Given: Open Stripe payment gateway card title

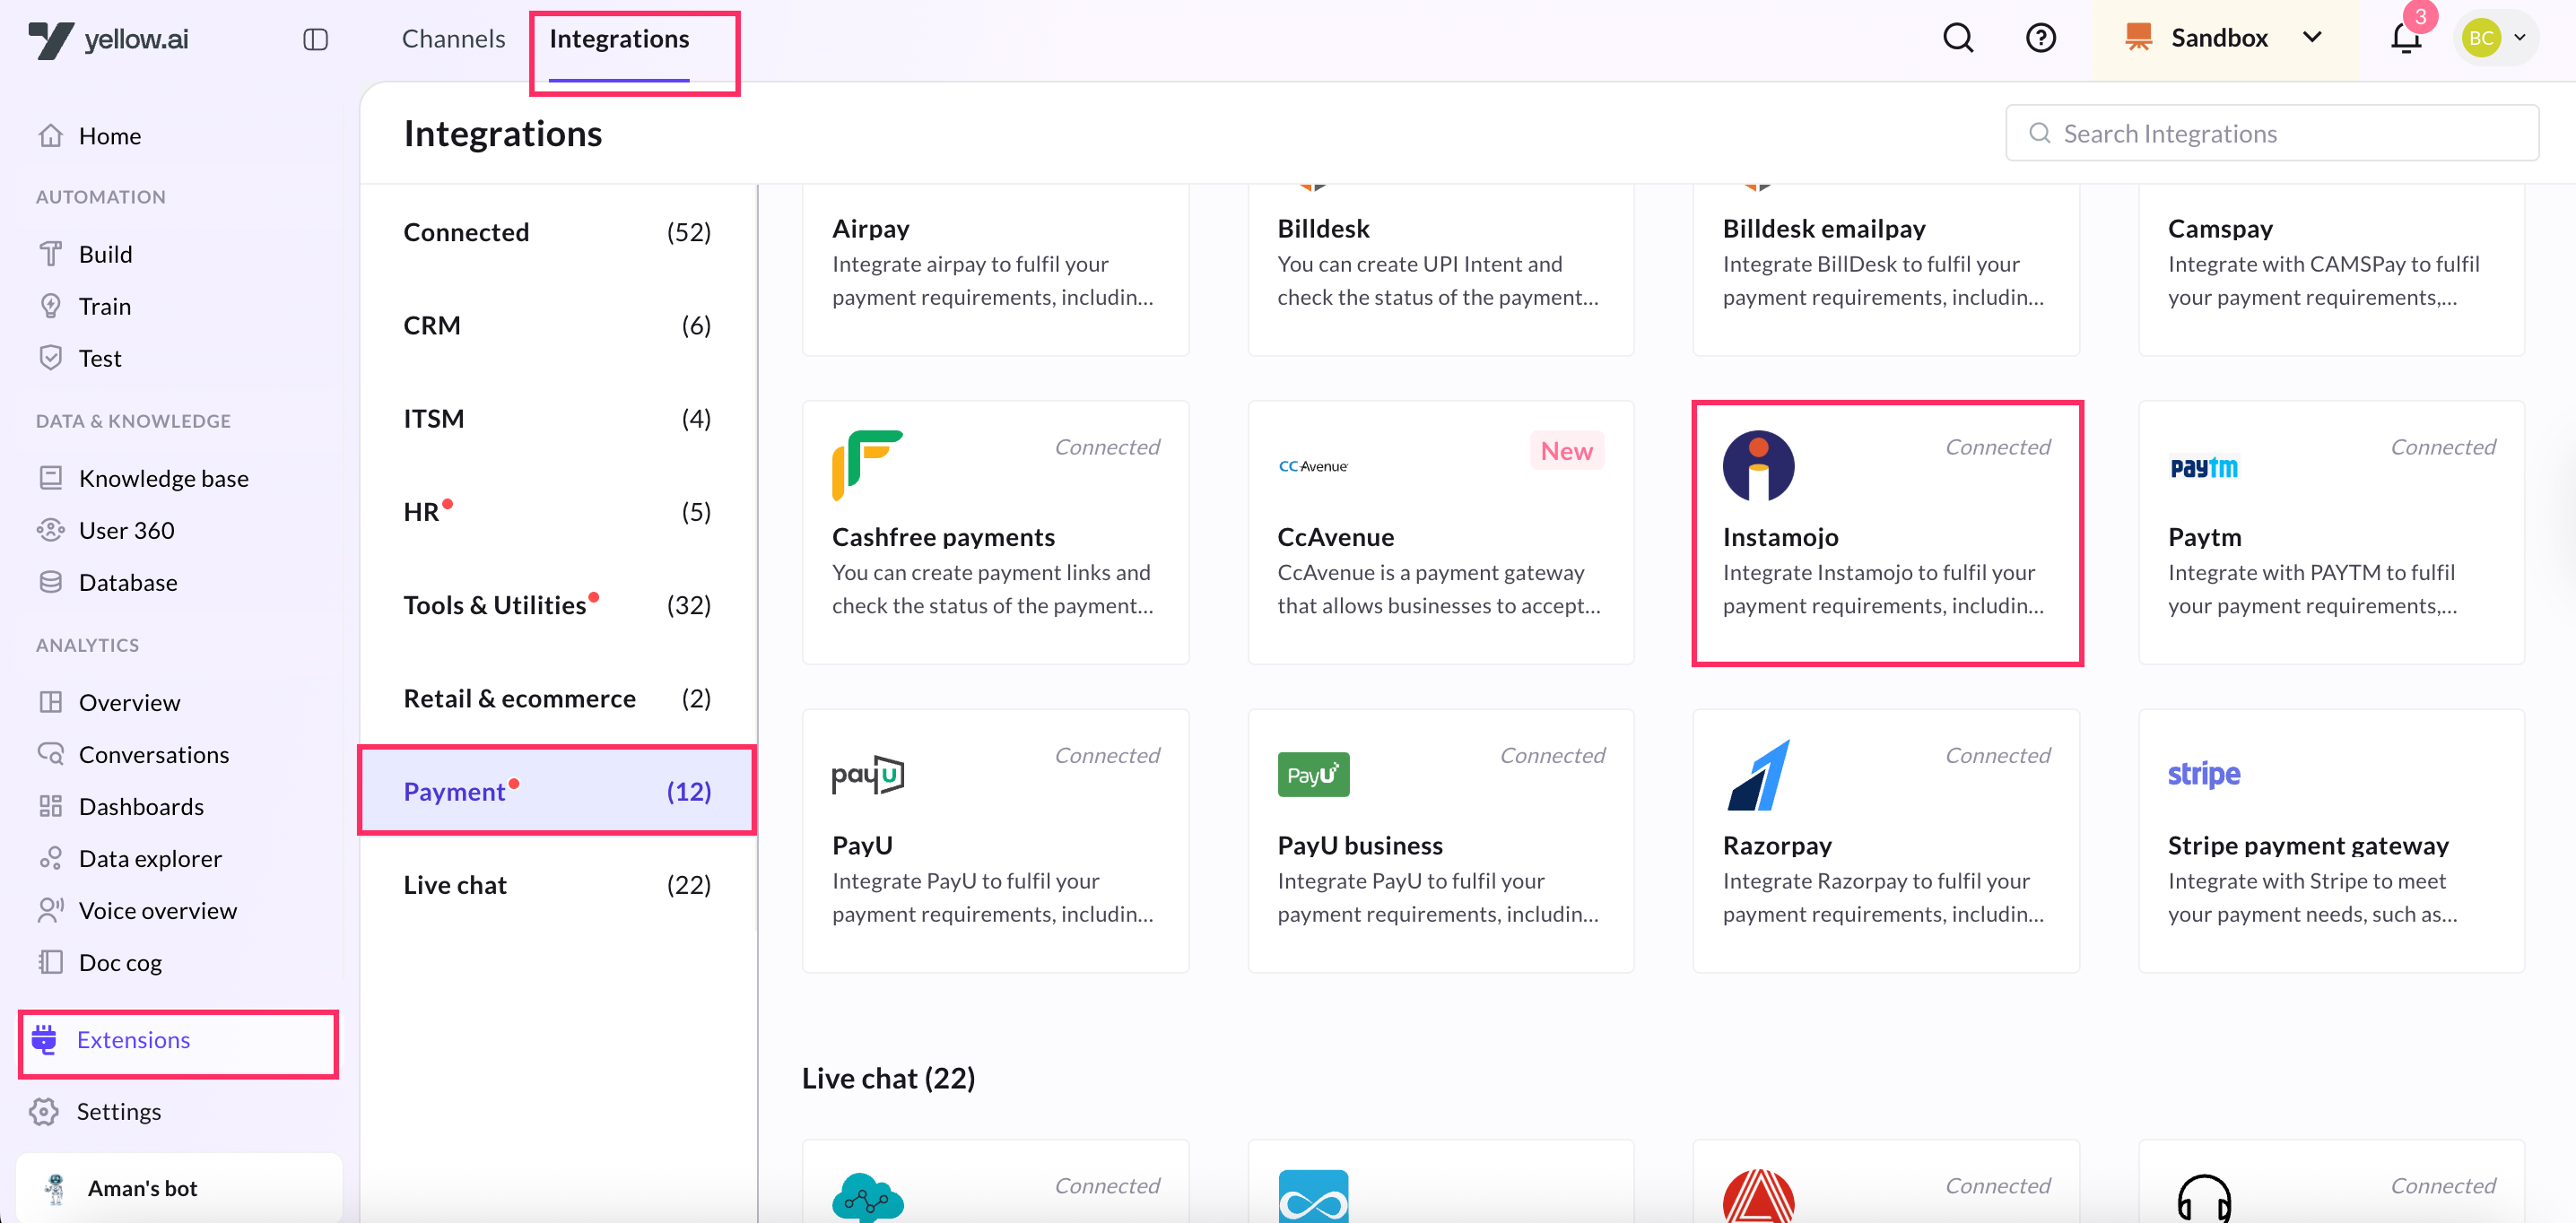Looking at the screenshot, I should point(2307,845).
